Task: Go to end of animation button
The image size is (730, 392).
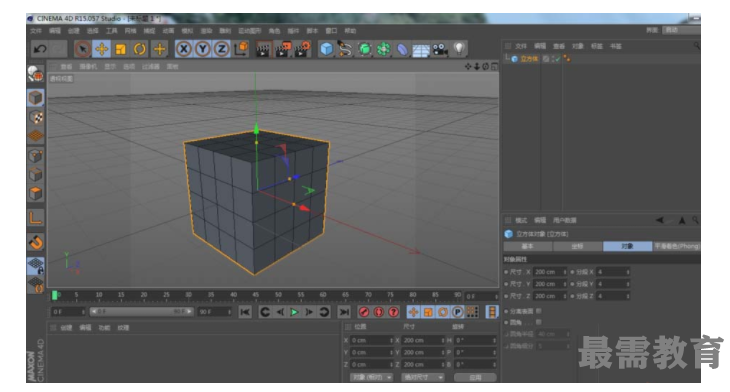Action: tap(344, 312)
